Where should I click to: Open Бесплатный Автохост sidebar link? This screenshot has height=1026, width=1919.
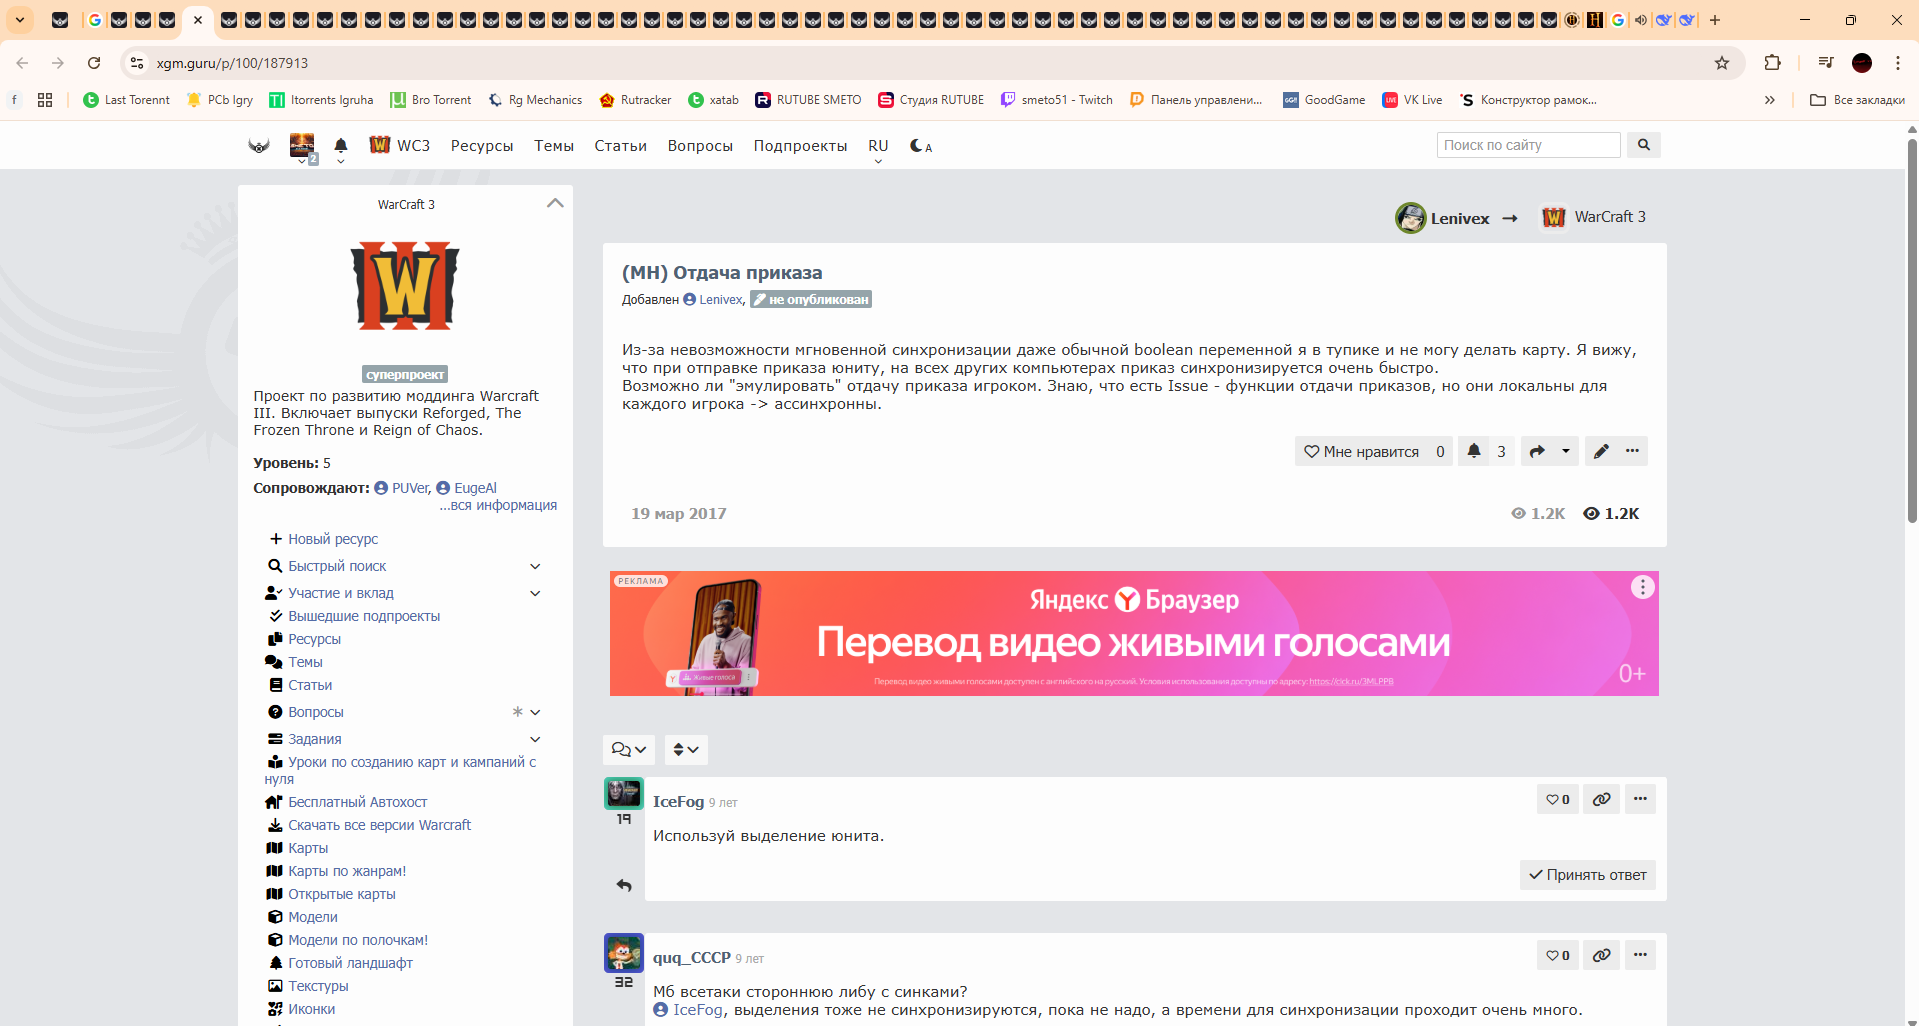coord(357,802)
